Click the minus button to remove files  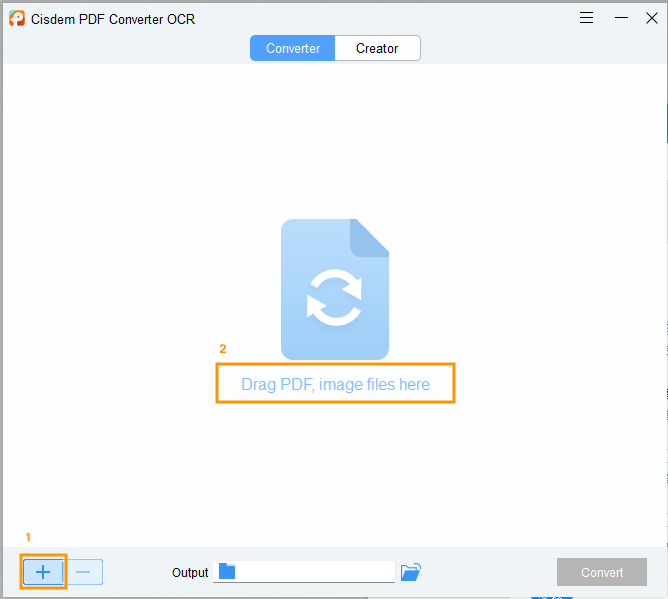tap(83, 572)
